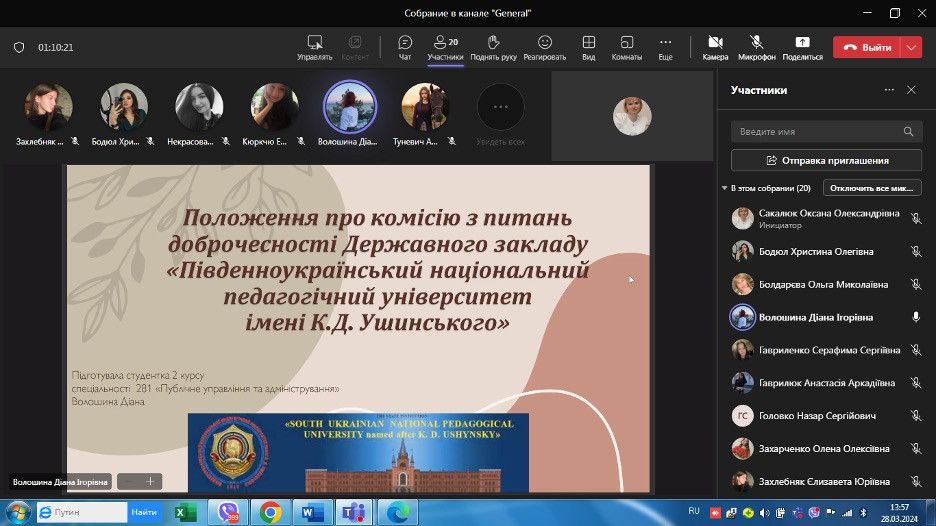936x526 pixels.
Task: Open more options in the Участники panel header
Action: [x=889, y=90]
